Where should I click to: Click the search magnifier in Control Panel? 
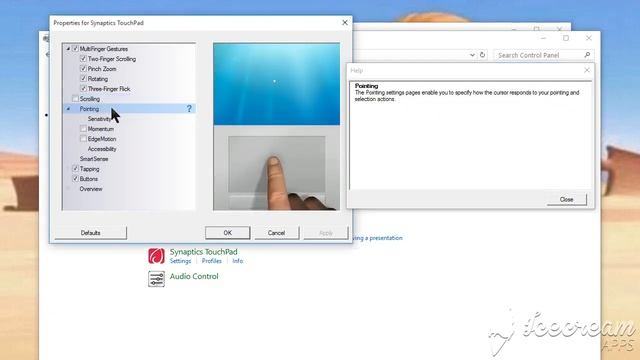click(587, 55)
